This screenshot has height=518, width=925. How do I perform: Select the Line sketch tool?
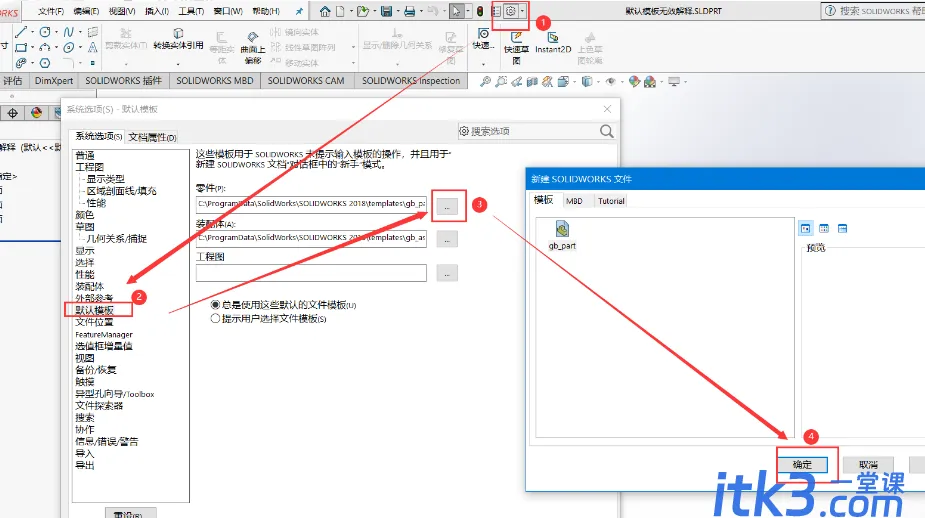click(x=21, y=32)
